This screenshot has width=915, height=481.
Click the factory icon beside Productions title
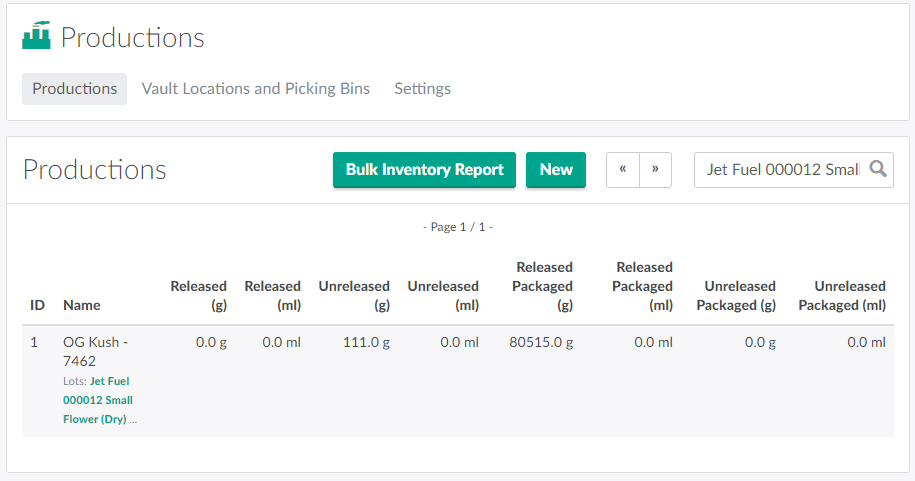pos(36,37)
